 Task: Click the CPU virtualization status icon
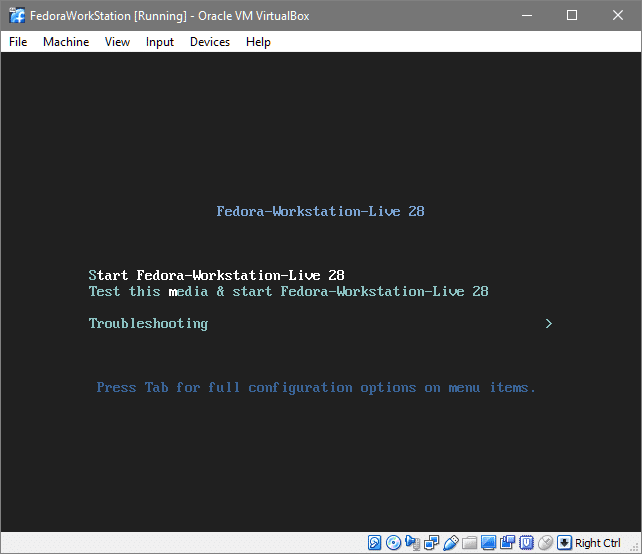point(526,543)
